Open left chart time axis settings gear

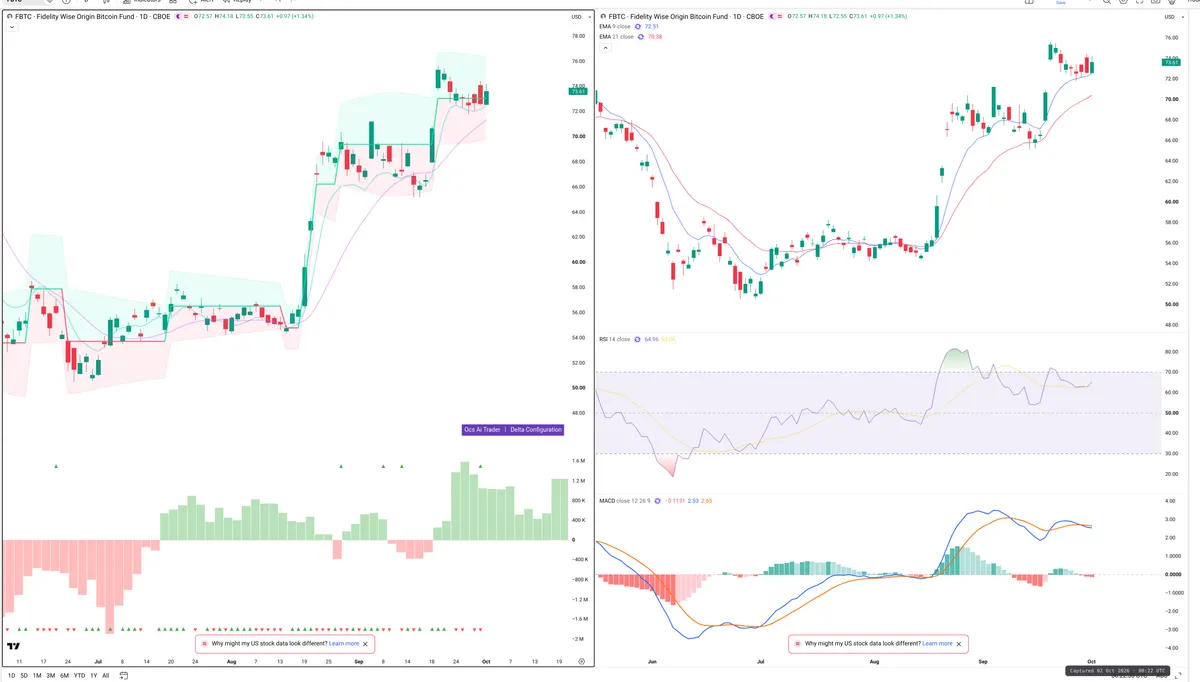pyautogui.click(x=581, y=662)
